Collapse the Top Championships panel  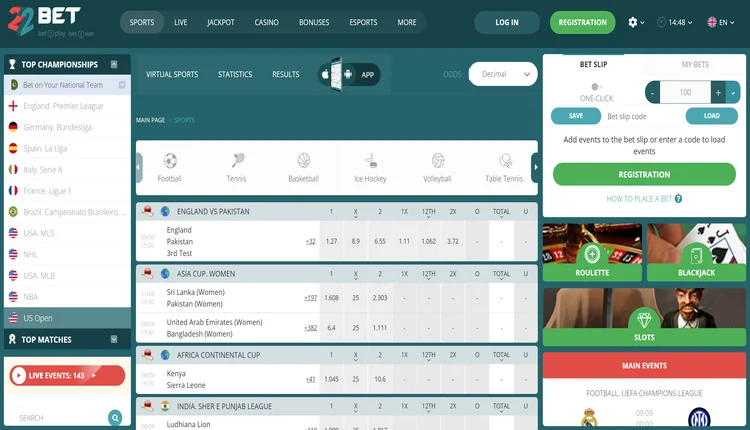coord(114,64)
